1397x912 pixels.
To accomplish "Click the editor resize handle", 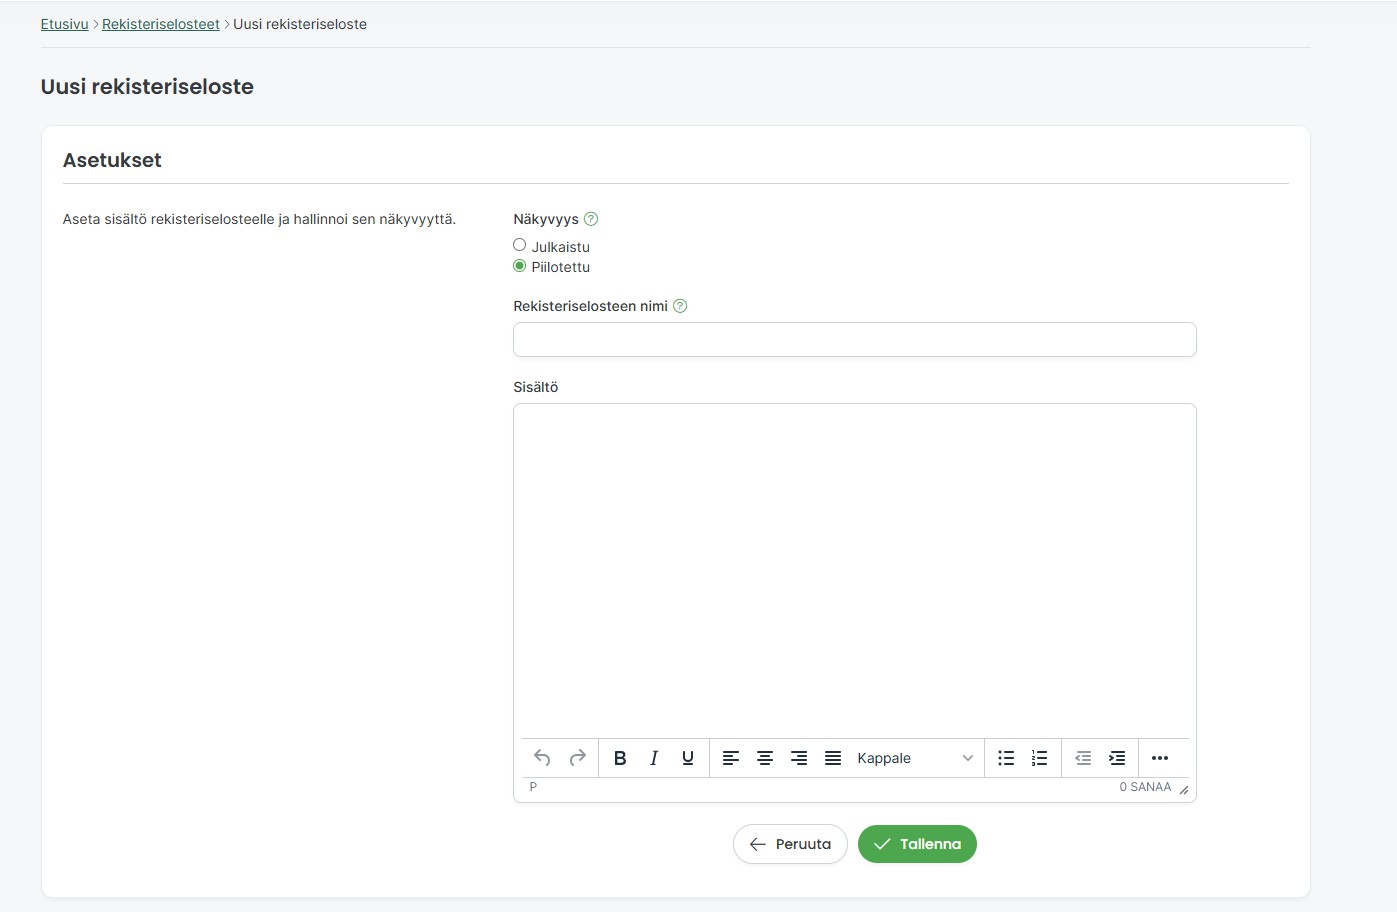I will (x=1184, y=790).
